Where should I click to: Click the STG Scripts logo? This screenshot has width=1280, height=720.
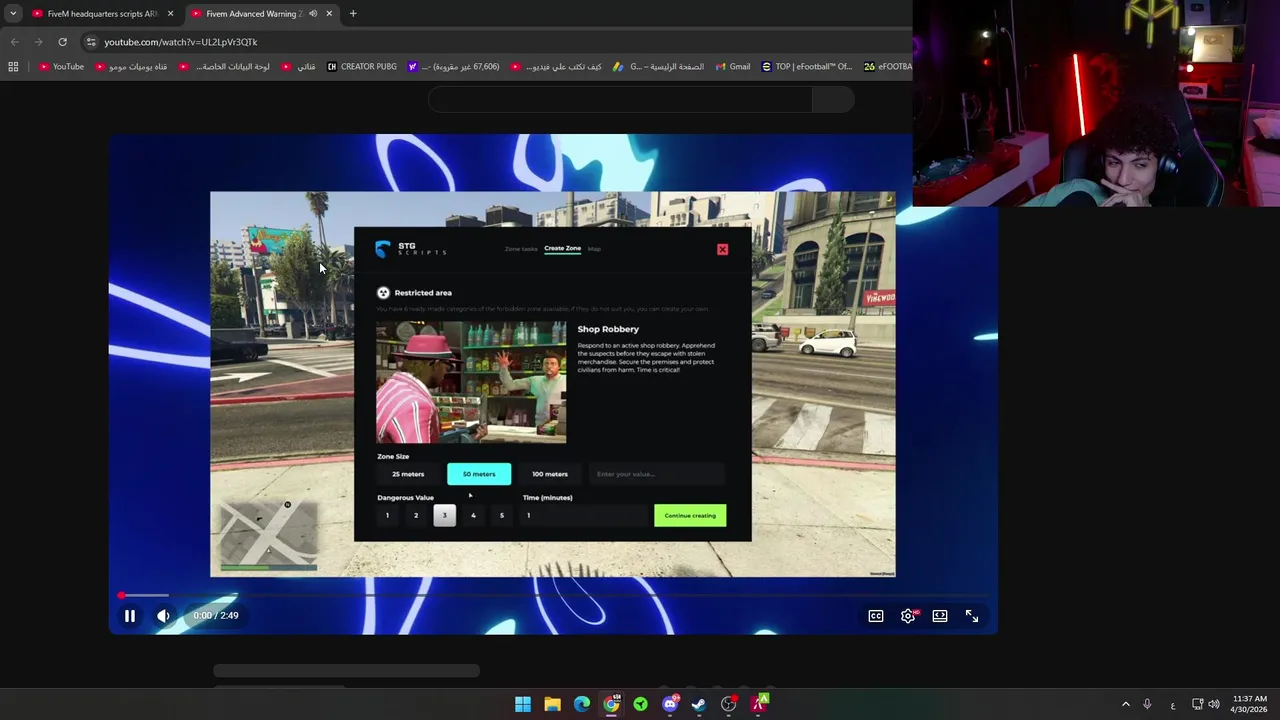tap(411, 249)
